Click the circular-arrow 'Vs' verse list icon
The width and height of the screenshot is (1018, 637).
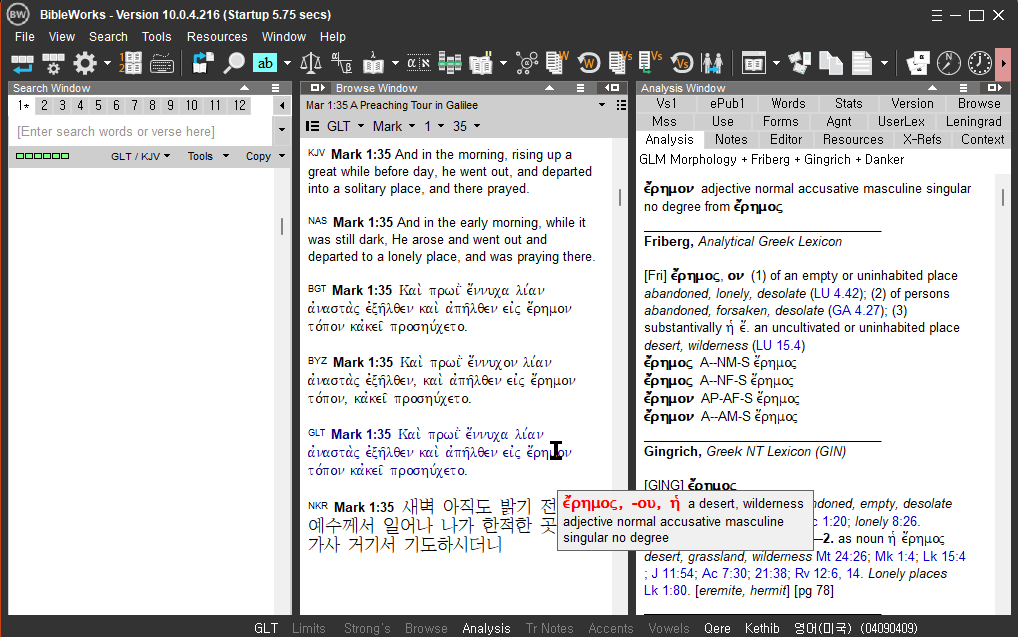point(682,63)
